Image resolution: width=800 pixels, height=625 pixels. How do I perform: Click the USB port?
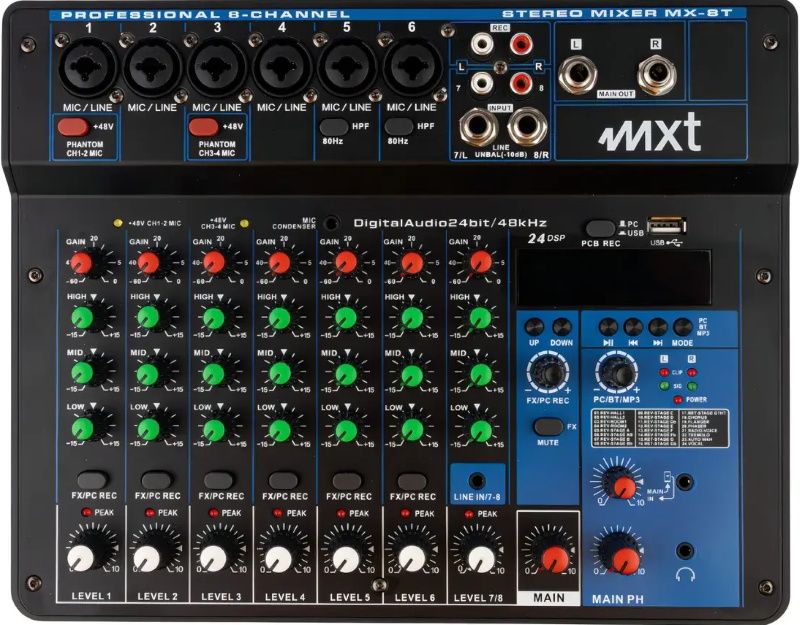pos(667,226)
